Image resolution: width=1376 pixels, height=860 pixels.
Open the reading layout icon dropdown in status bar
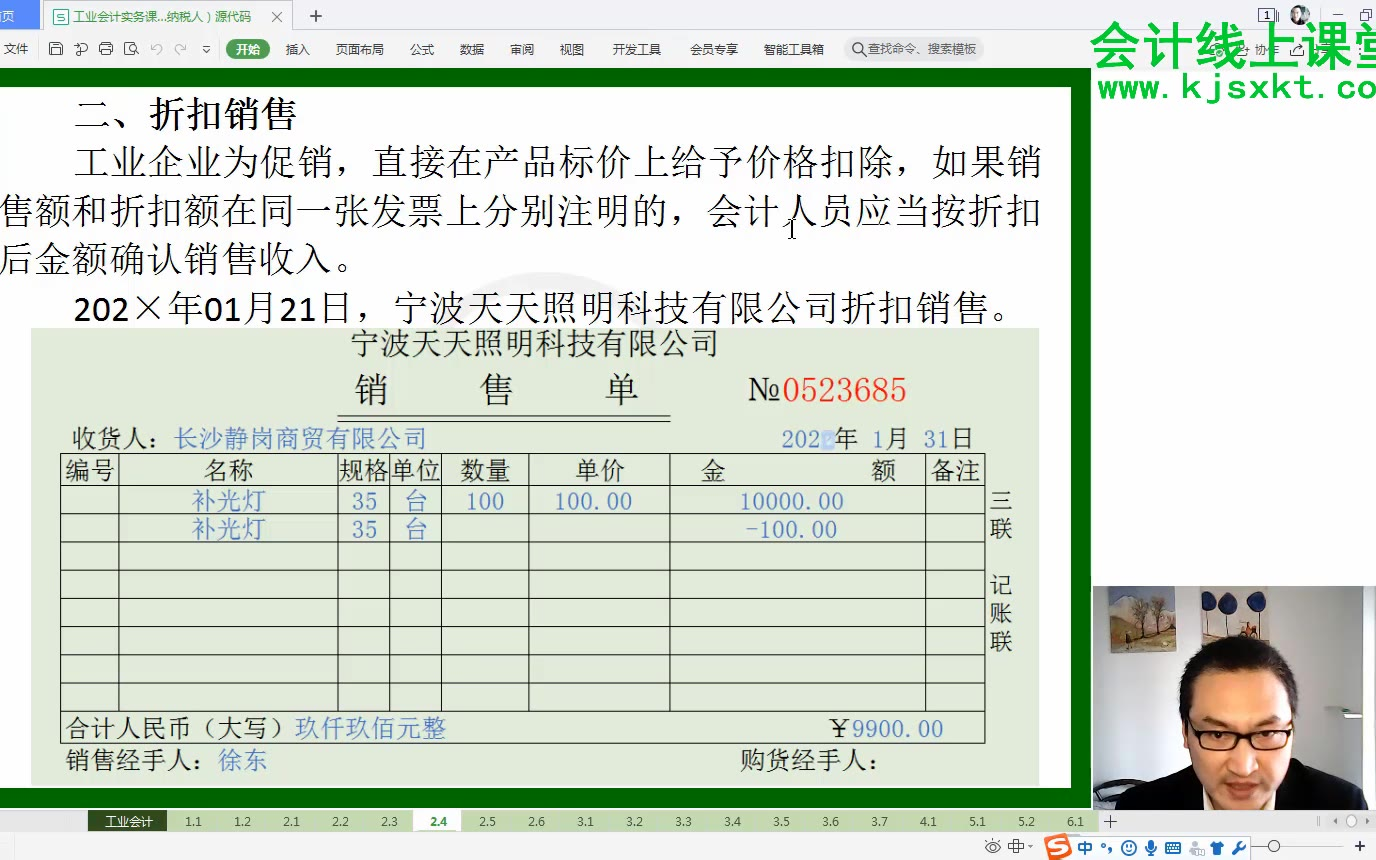1020,847
